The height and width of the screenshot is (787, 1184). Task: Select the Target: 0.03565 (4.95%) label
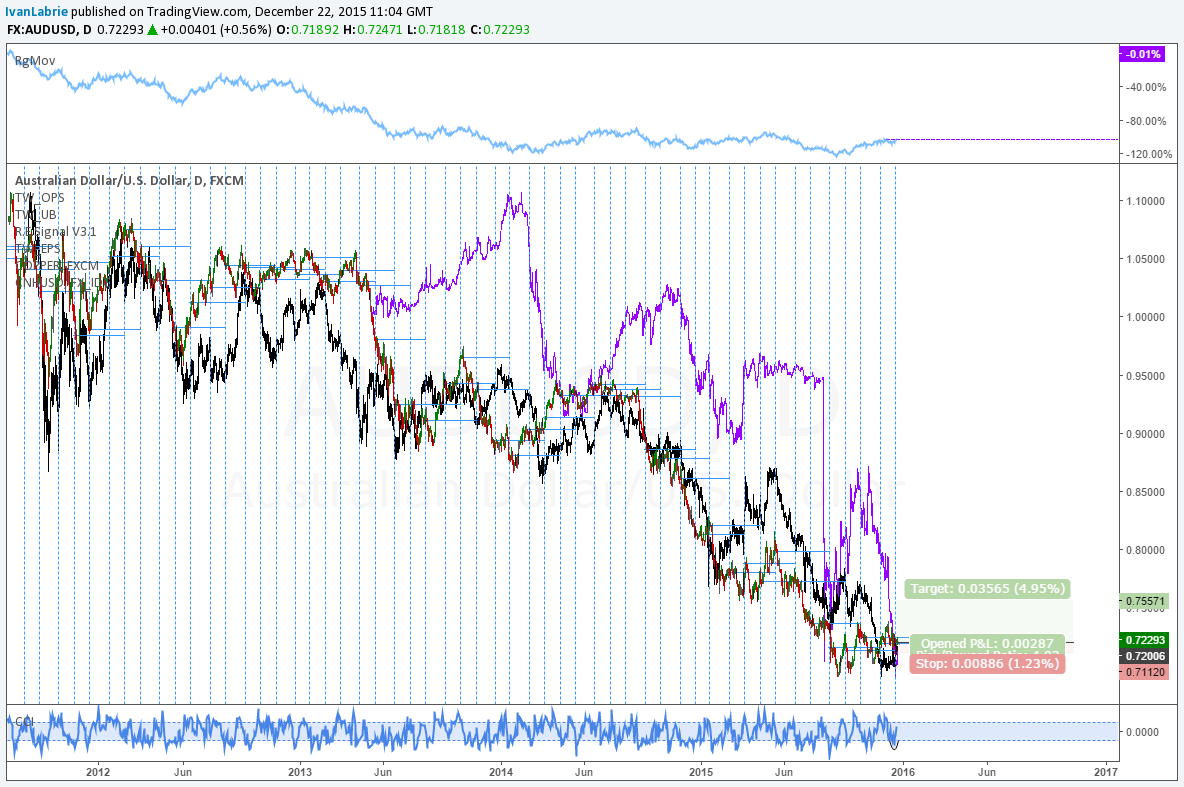coord(987,588)
